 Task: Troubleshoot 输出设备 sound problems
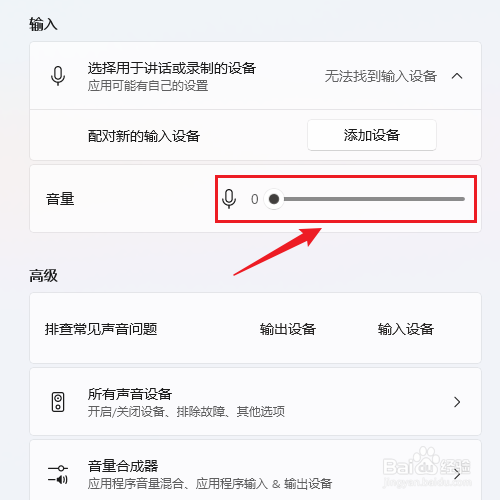pos(288,329)
